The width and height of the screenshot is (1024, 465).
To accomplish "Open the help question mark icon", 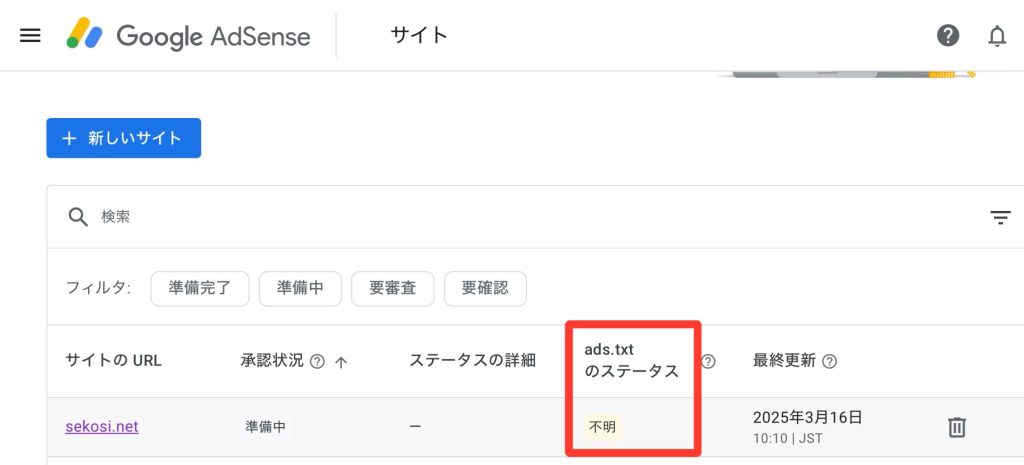I will pyautogui.click(x=947, y=36).
